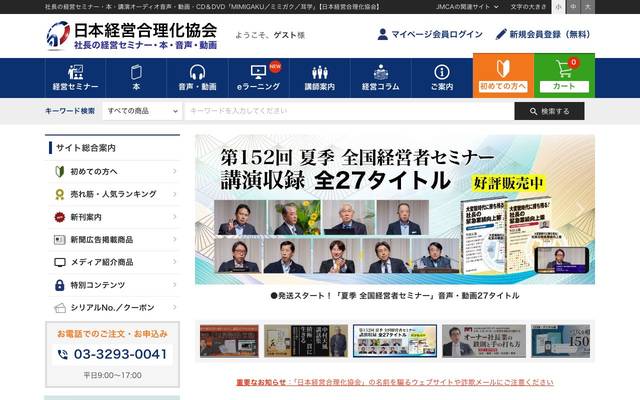Image resolution: width=640 pixels, height=400 pixels.
Task: Open the 音声・動画 headphones icon
Action: click(x=197, y=72)
